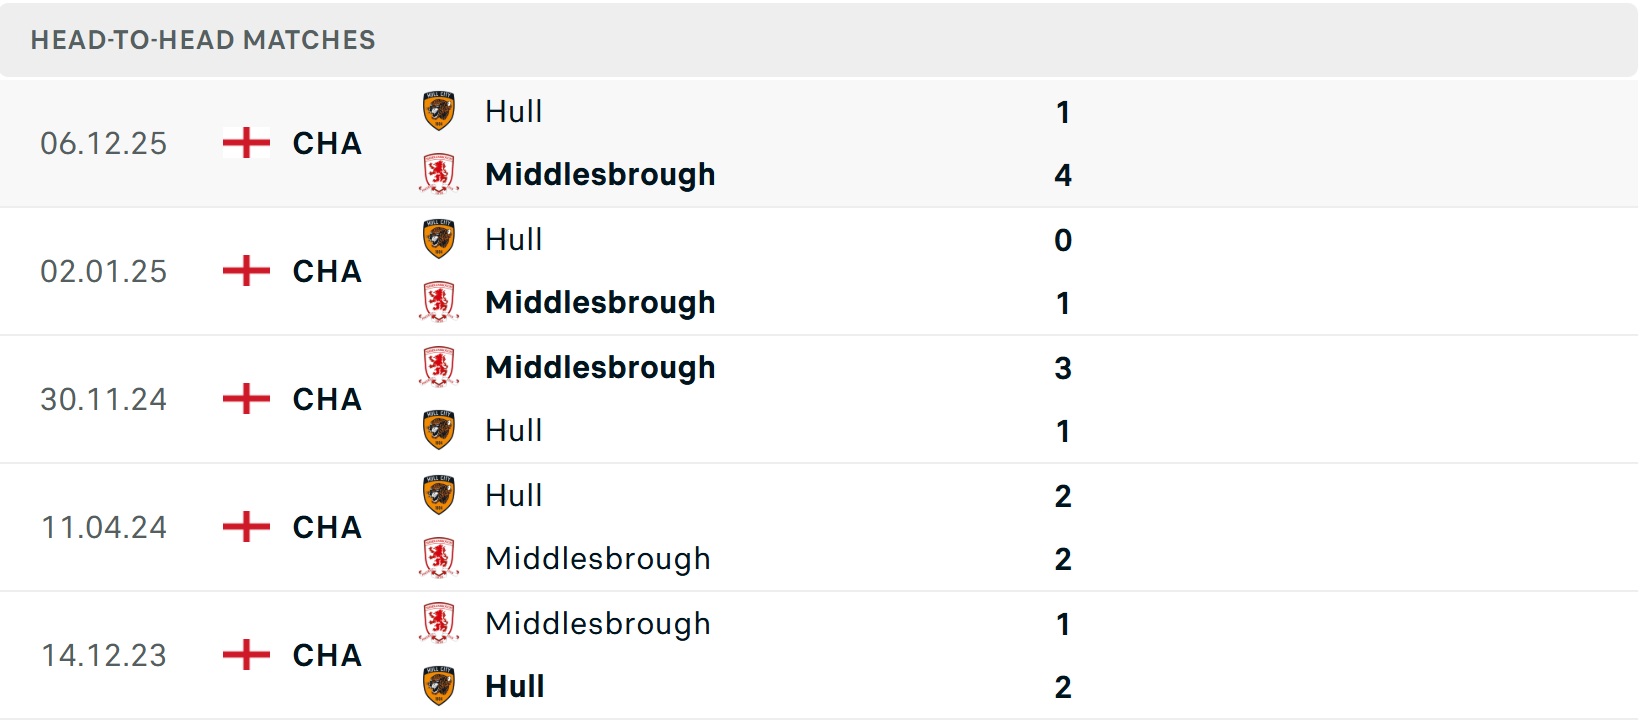The height and width of the screenshot is (721, 1642).
Task: Click Middlesbrough crest in 06.12.25 match
Action: pos(439,174)
